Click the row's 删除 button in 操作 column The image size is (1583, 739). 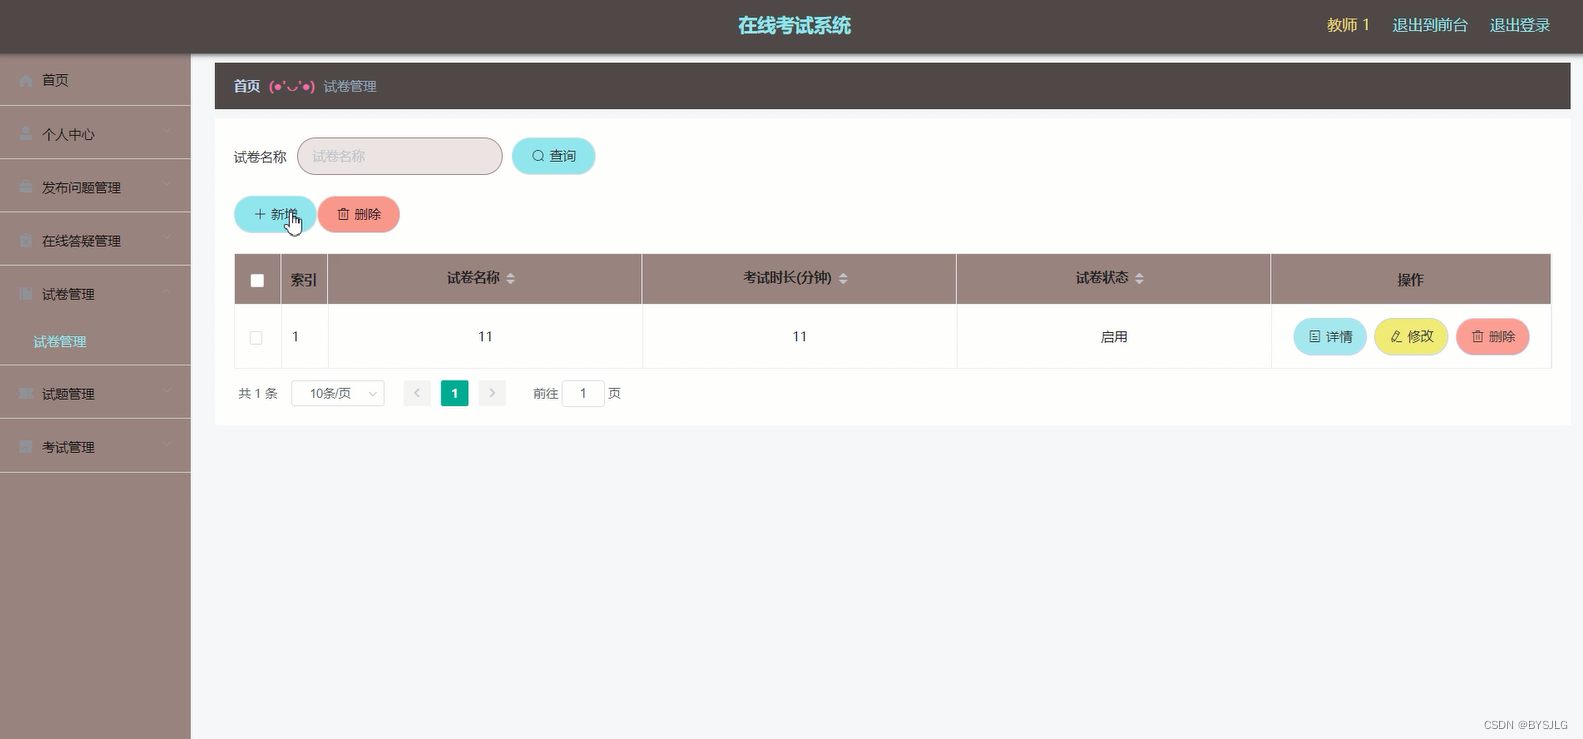click(x=1493, y=337)
